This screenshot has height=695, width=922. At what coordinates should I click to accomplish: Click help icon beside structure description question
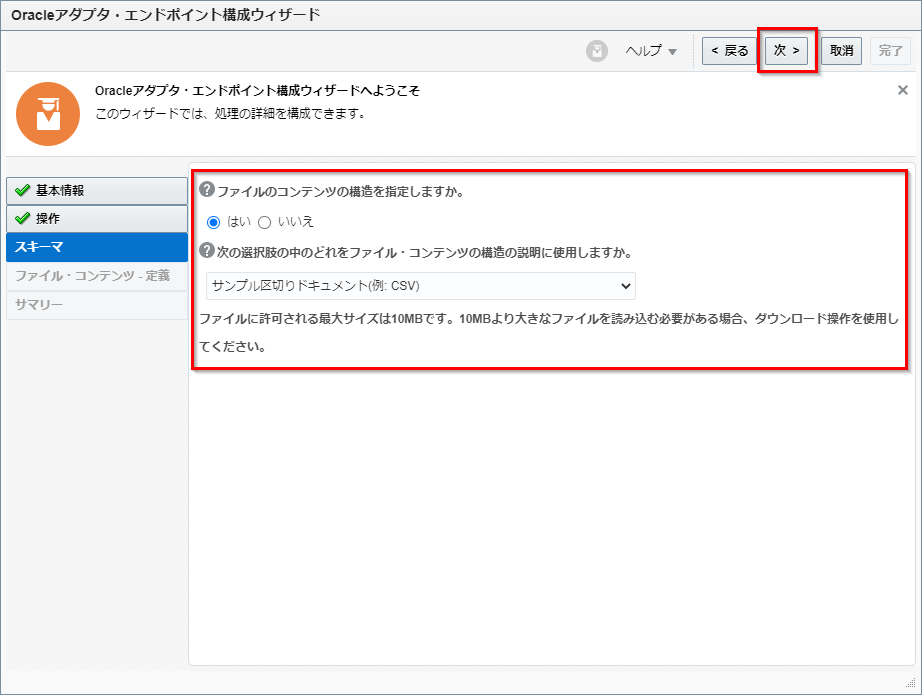pos(207,250)
